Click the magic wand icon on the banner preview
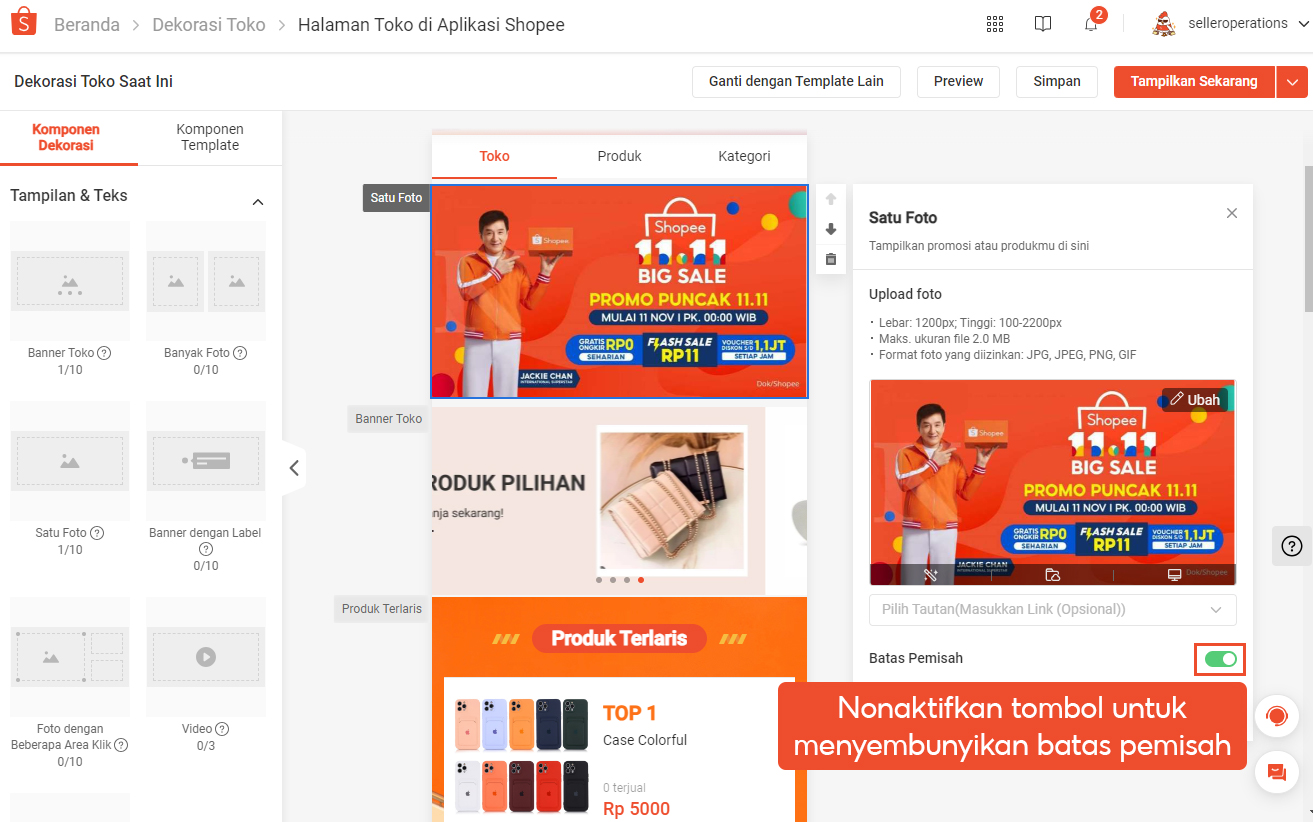 [930, 575]
